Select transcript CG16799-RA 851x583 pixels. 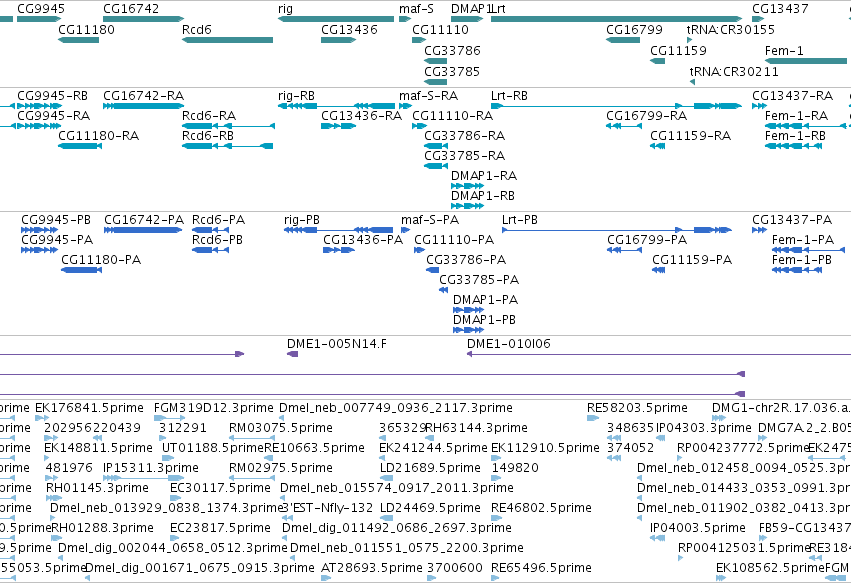tap(646, 116)
